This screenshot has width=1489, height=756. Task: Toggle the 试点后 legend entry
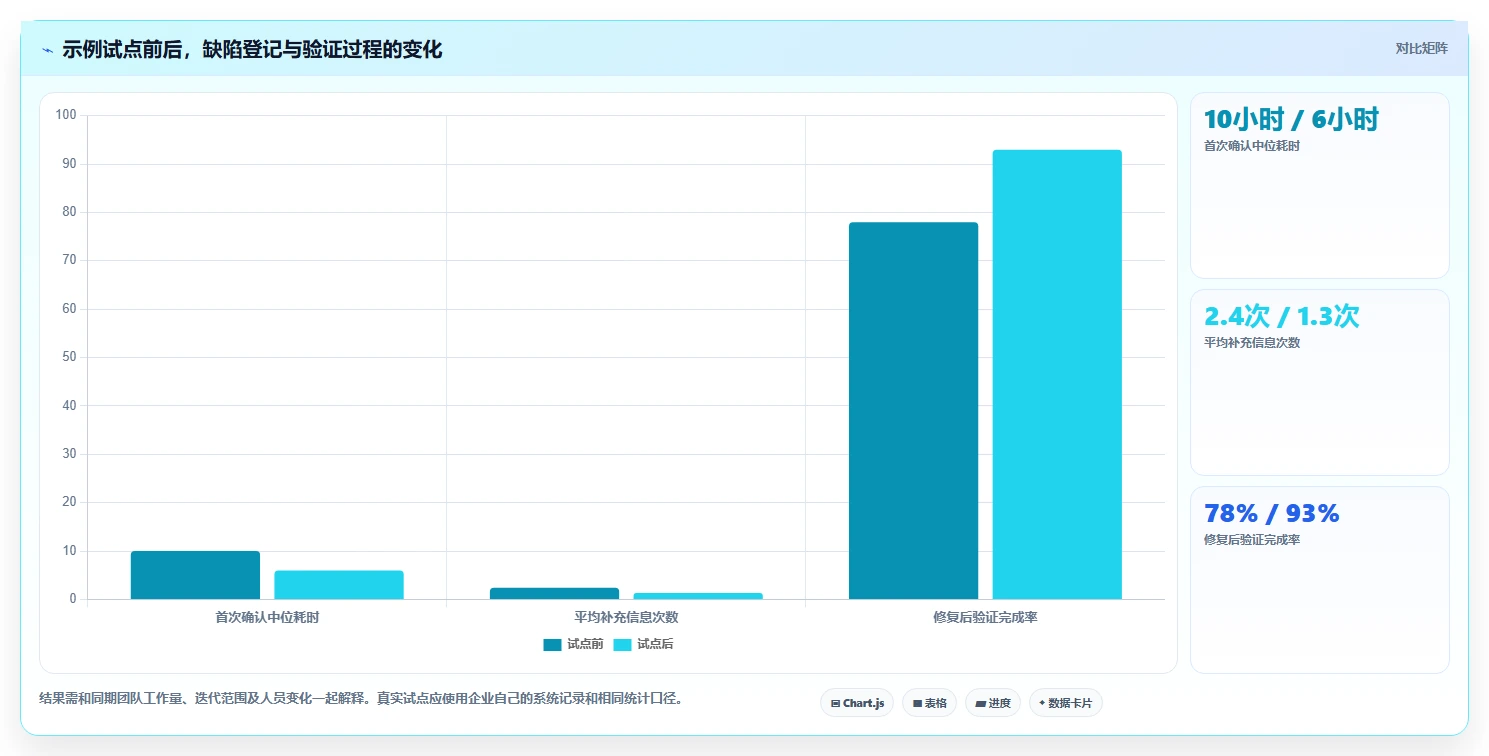pyautogui.click(x=643, y=644)
